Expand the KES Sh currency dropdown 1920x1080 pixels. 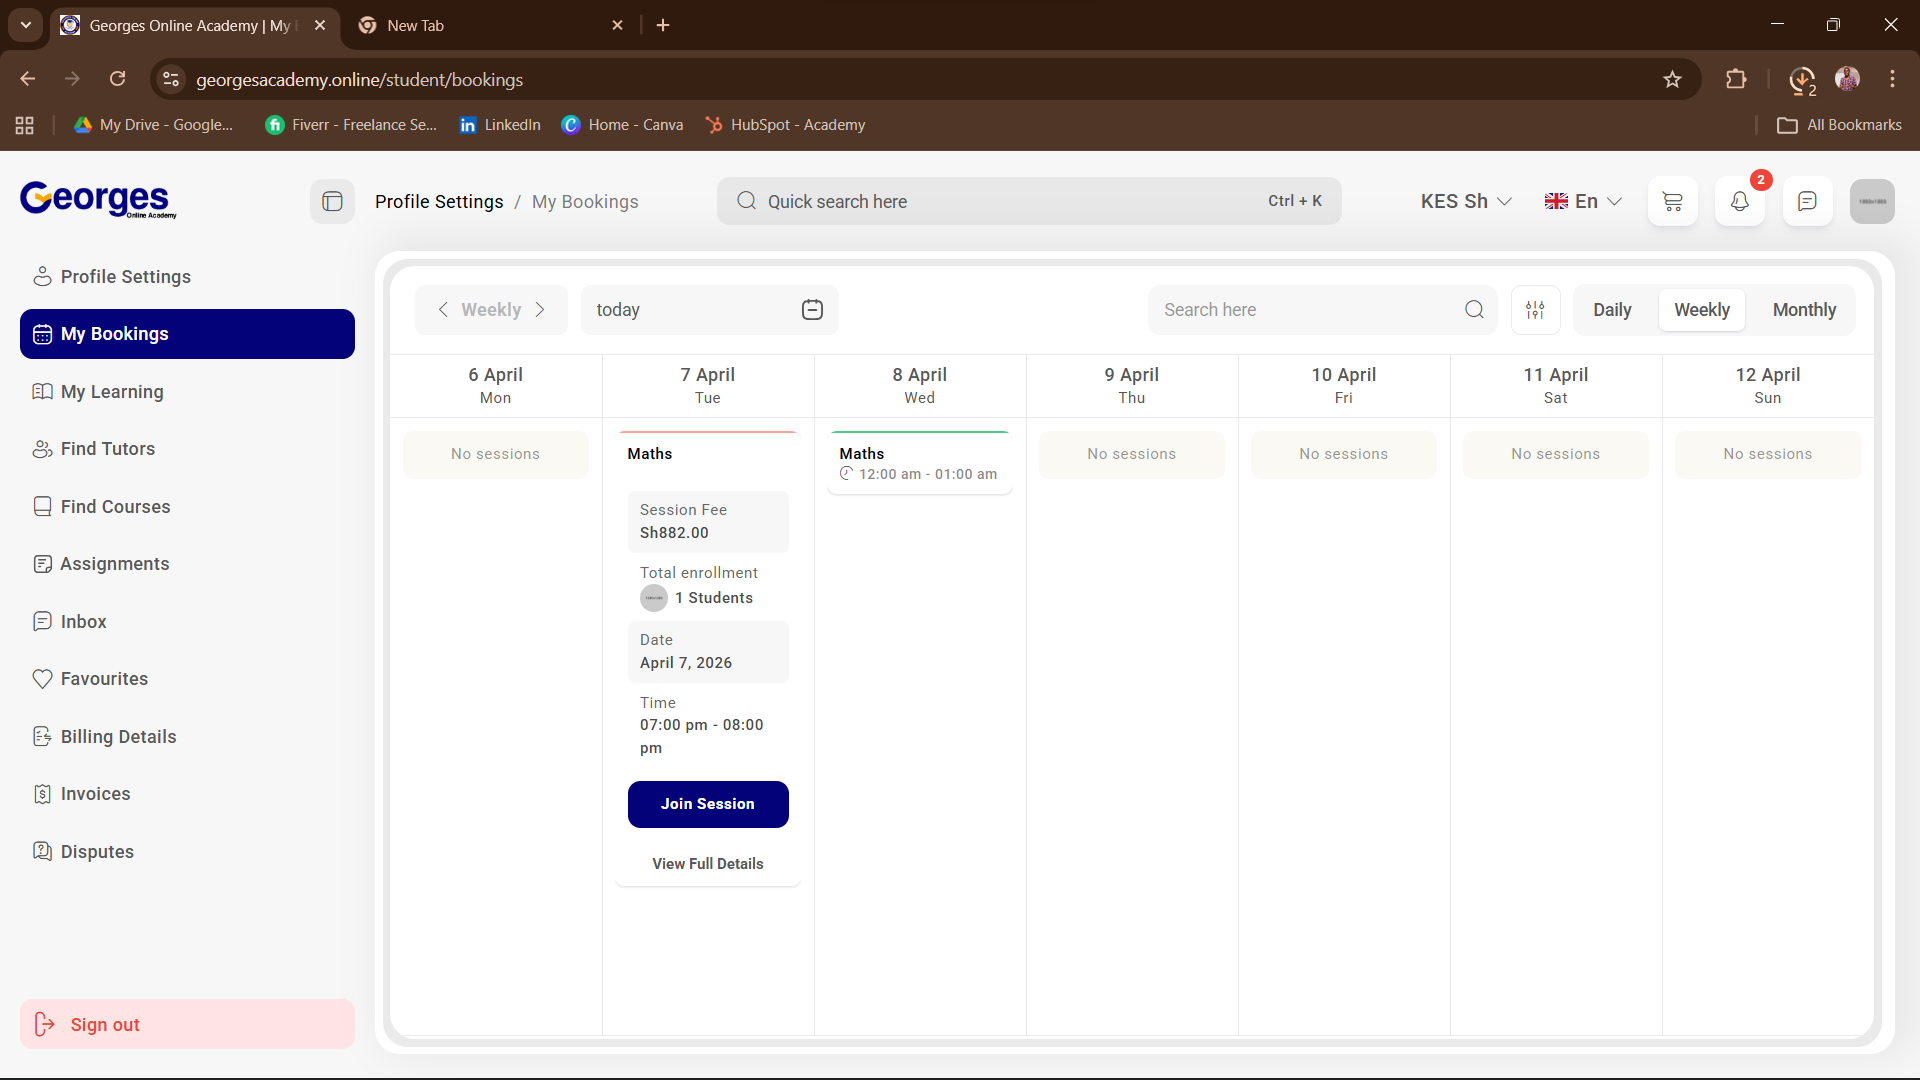[1466, 202]
